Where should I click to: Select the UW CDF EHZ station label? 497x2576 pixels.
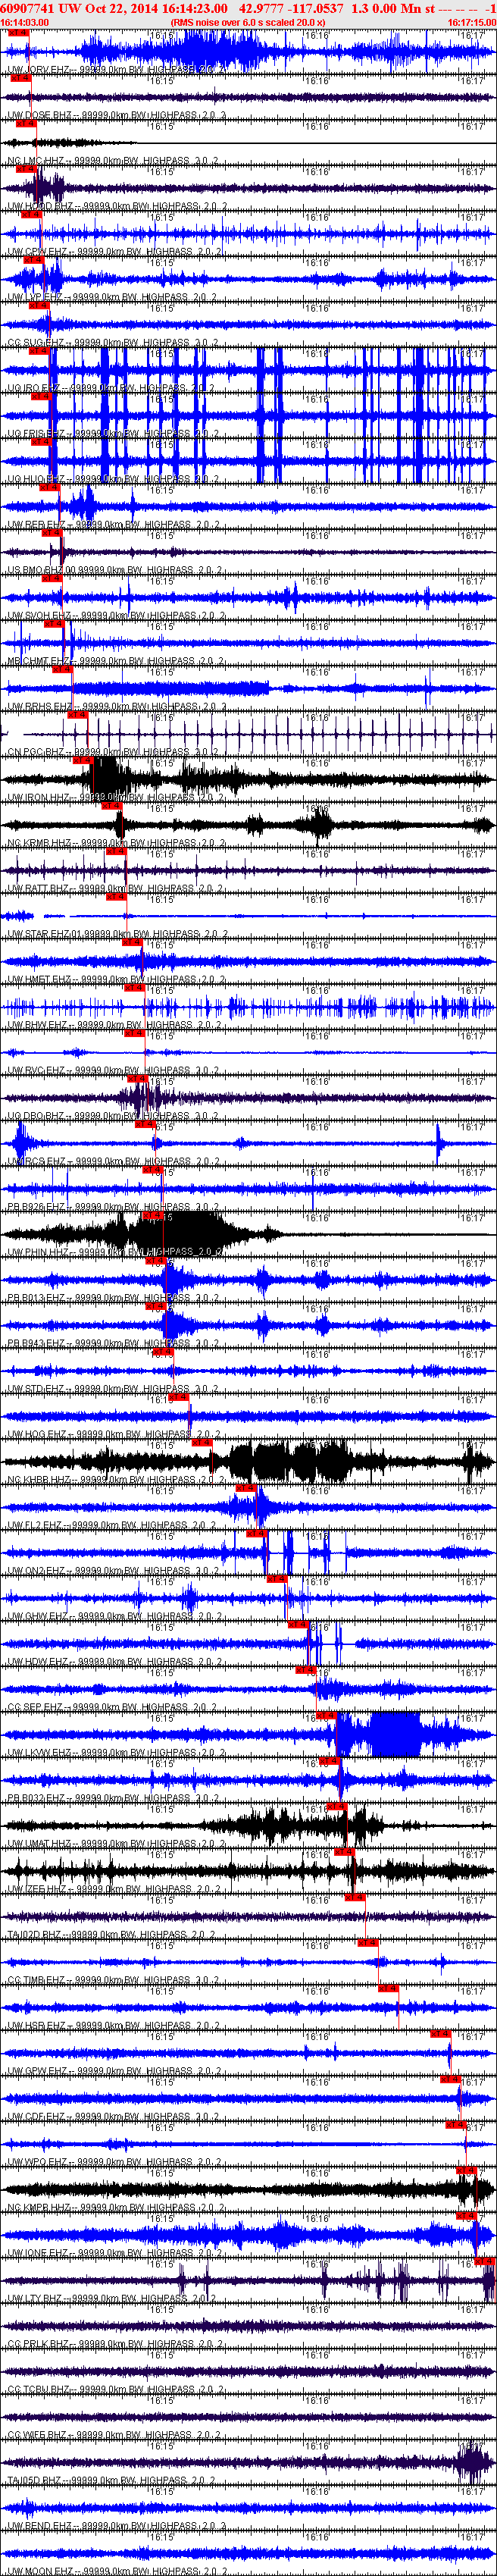(114, 2116)
